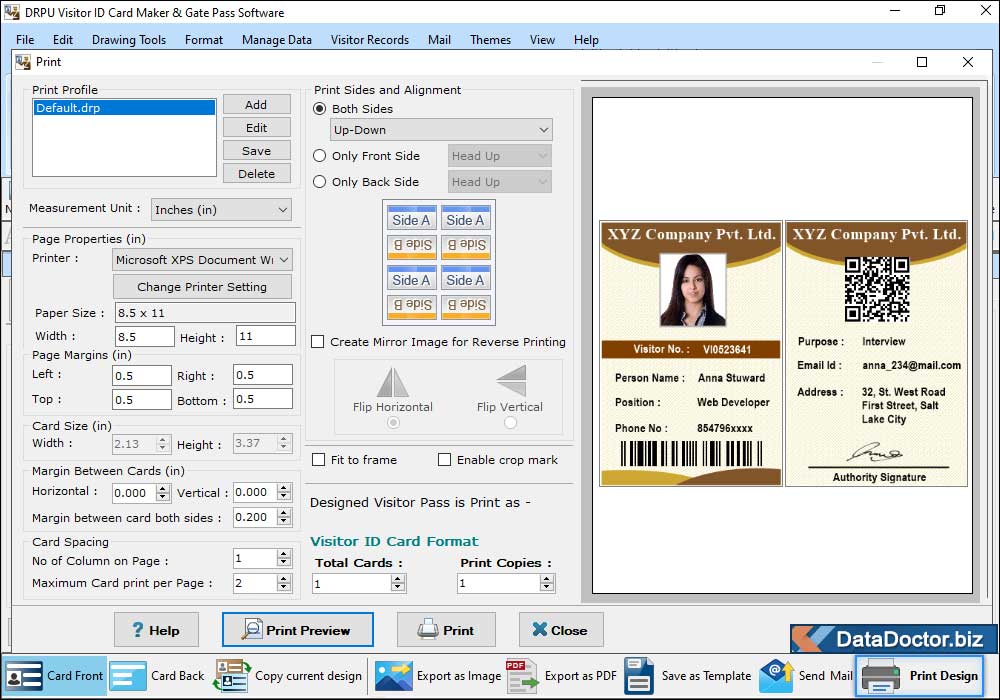Viewport: 1000px width, 700px height.
Task: Open Visitor Records menu
Action: click(370, 40)
